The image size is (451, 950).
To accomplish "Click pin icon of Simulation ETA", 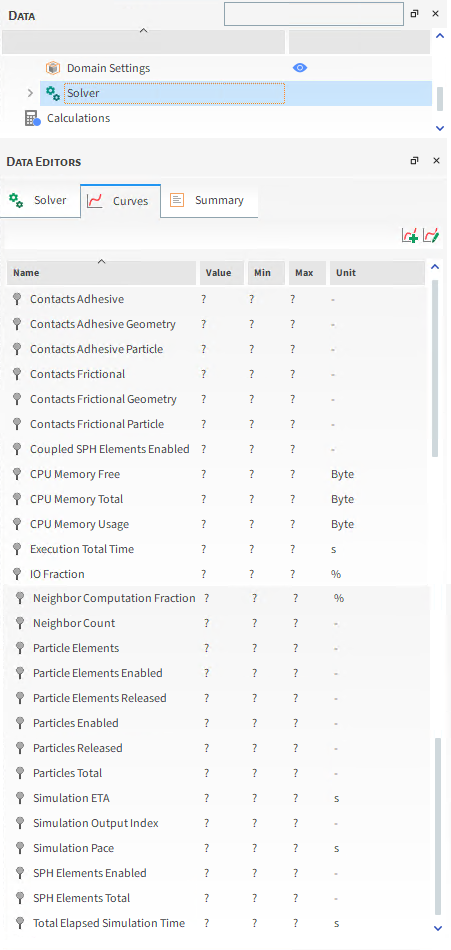I will 20,798.
